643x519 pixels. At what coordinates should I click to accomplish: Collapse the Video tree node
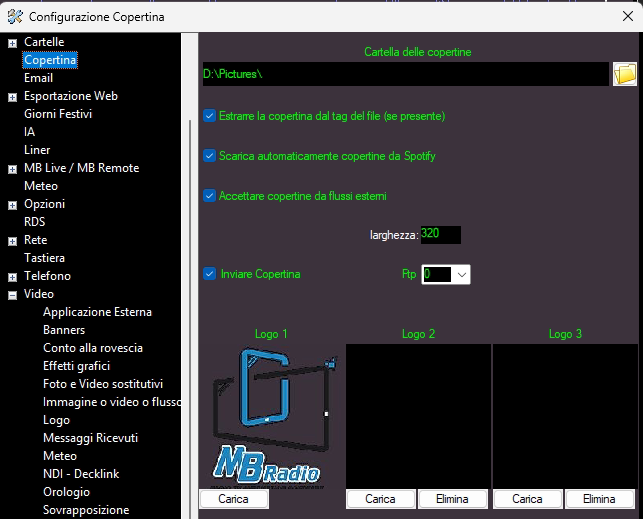12,295
